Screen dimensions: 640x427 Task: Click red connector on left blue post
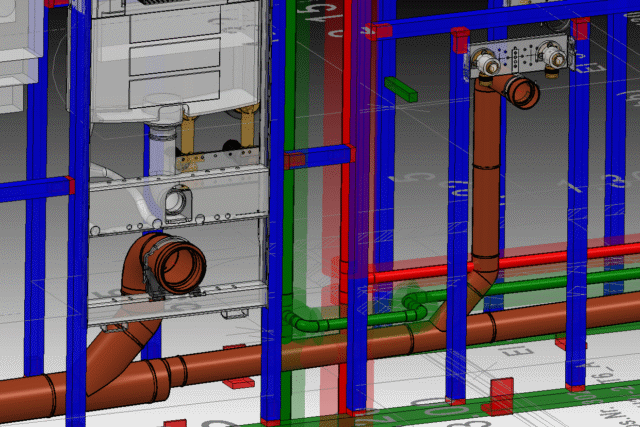[70, 186]
